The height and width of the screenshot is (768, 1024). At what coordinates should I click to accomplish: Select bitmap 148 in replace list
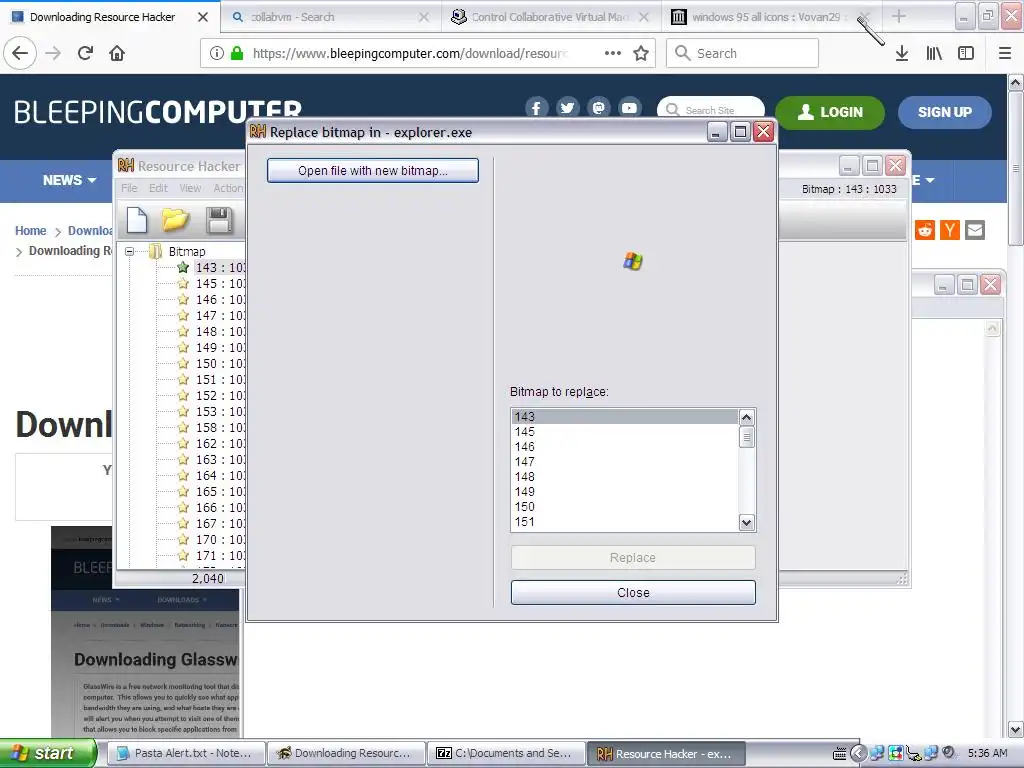pyautogui.click(x=625, y=477)
